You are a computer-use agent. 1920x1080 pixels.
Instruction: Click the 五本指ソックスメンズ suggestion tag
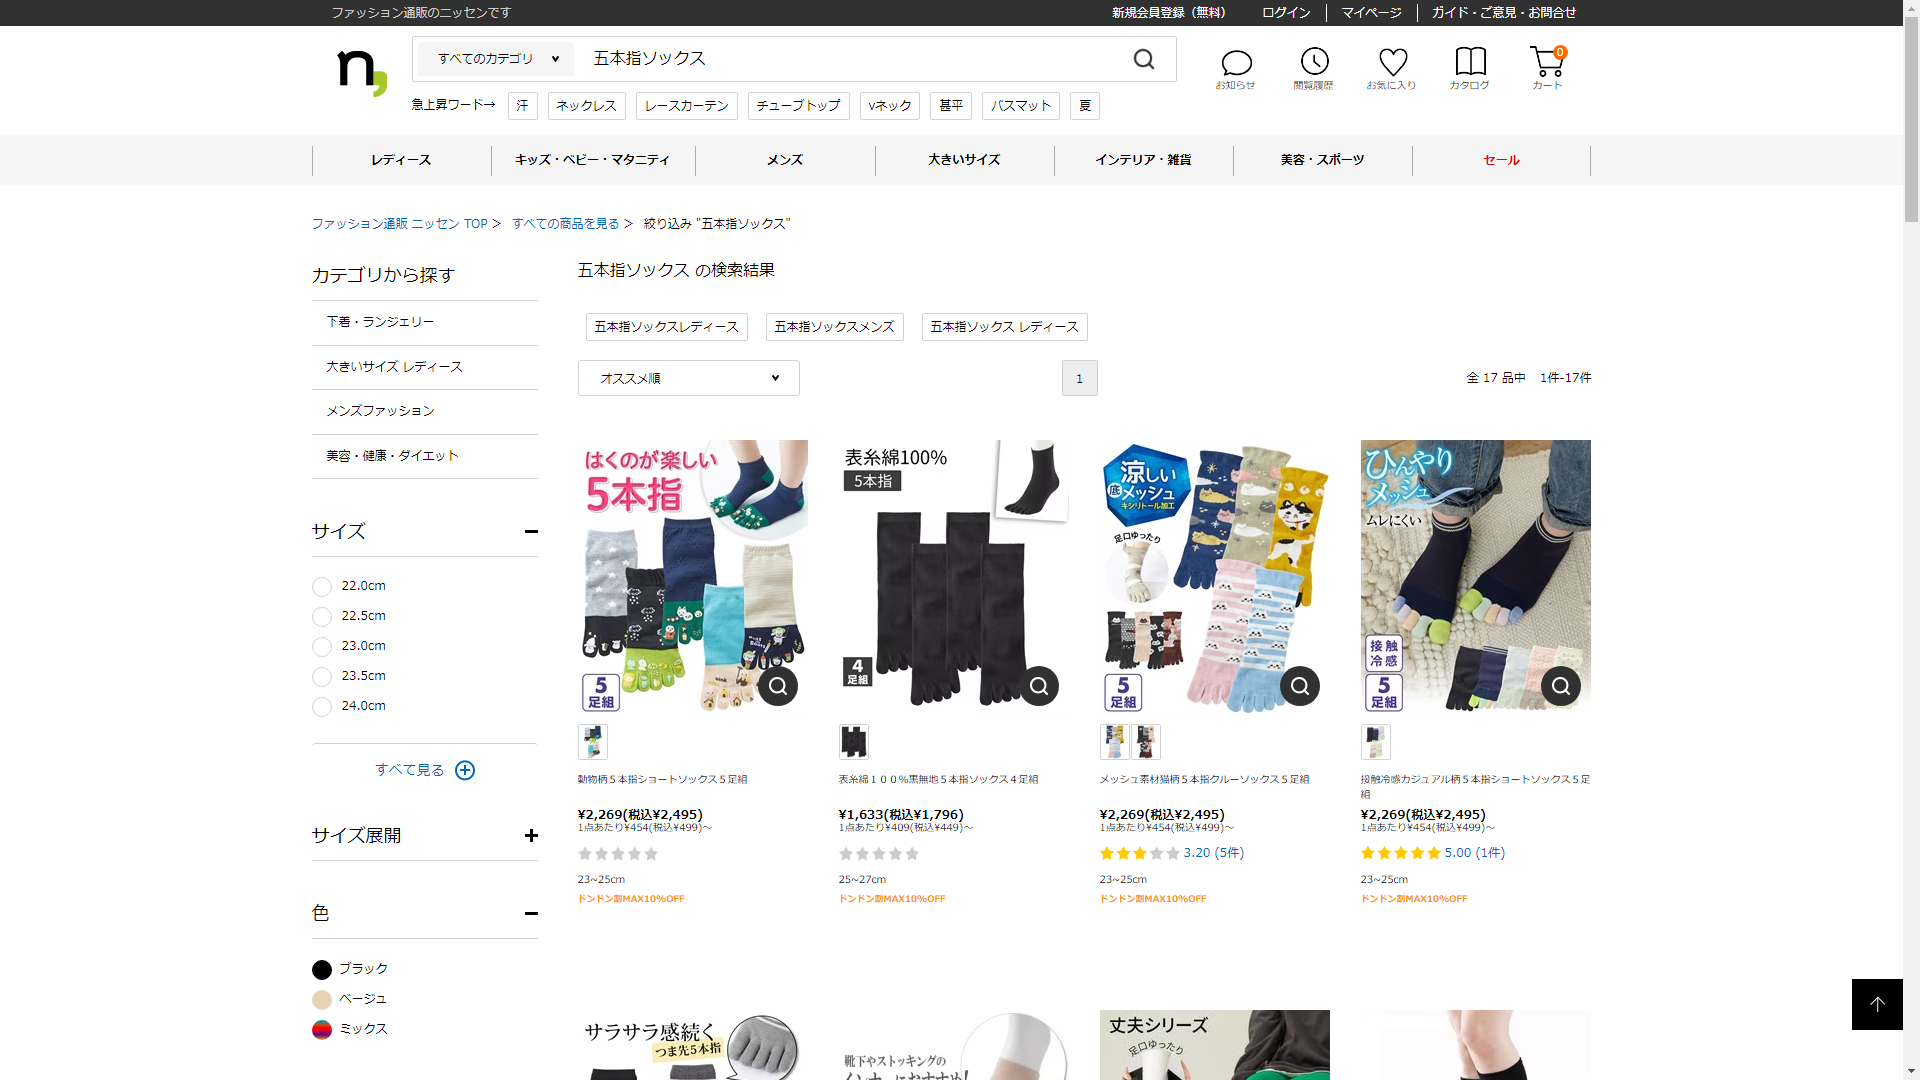834,327
